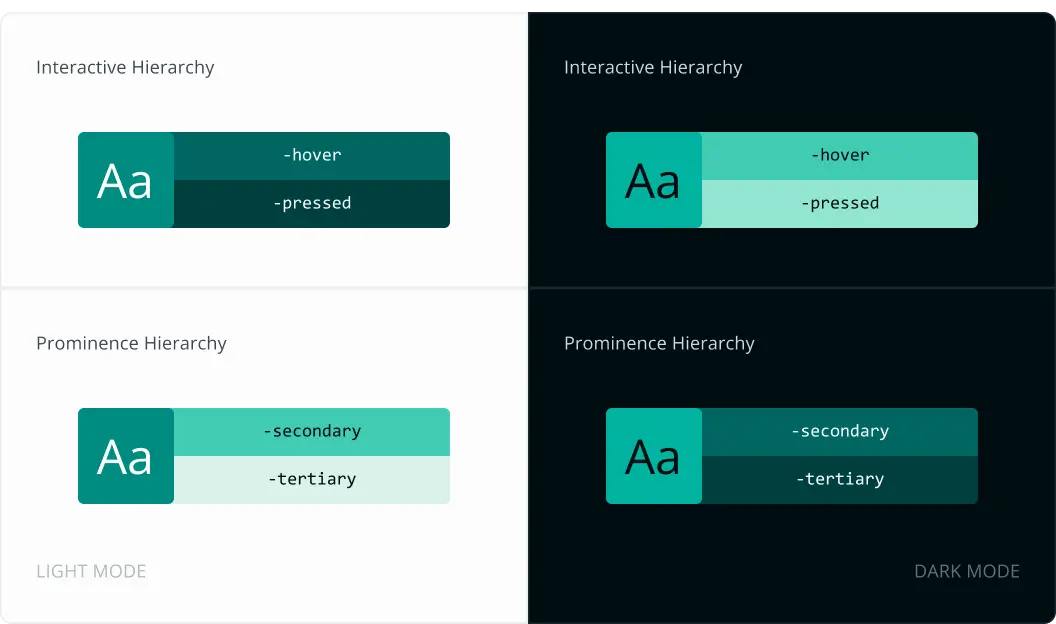Click the light mode -secondary color swatch
Screen dimensions: 1056x624
coord(311,432)
